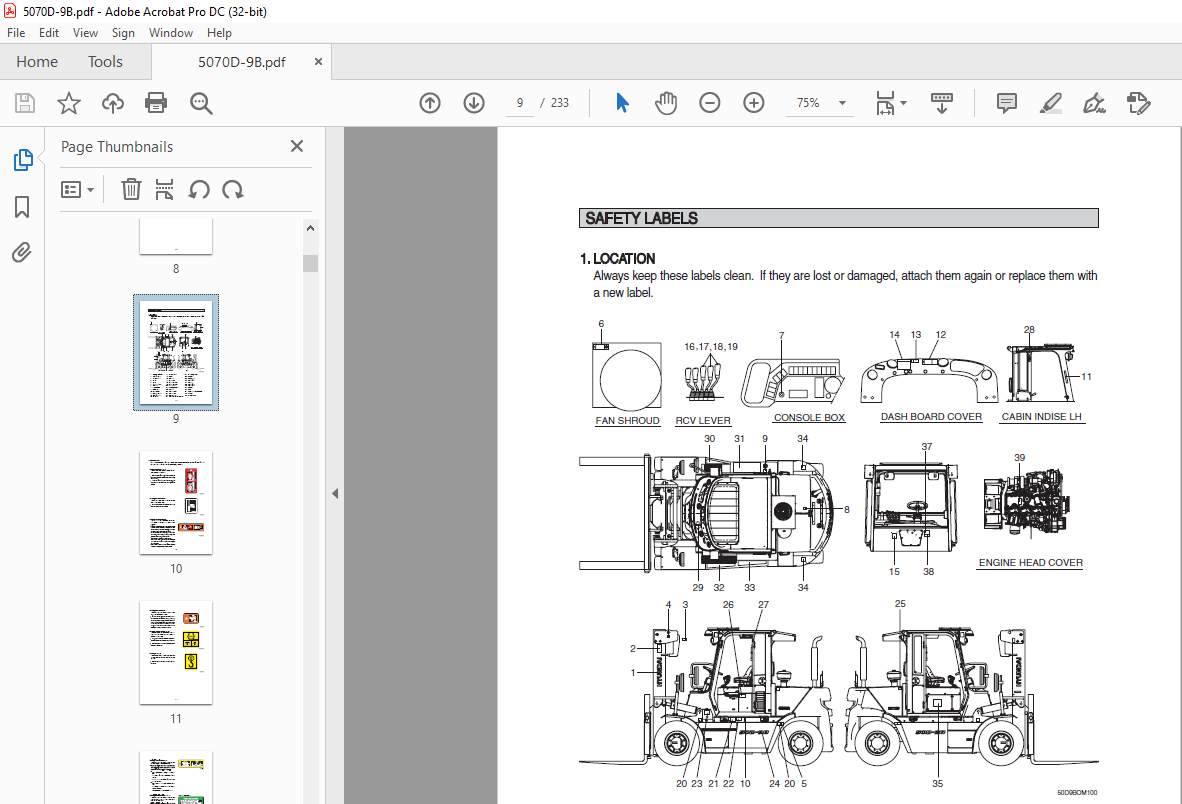This screenshot has width=1182, height=804.
Task: Open the Help menu
Action: pyautogui.click(x=219, y=32)
